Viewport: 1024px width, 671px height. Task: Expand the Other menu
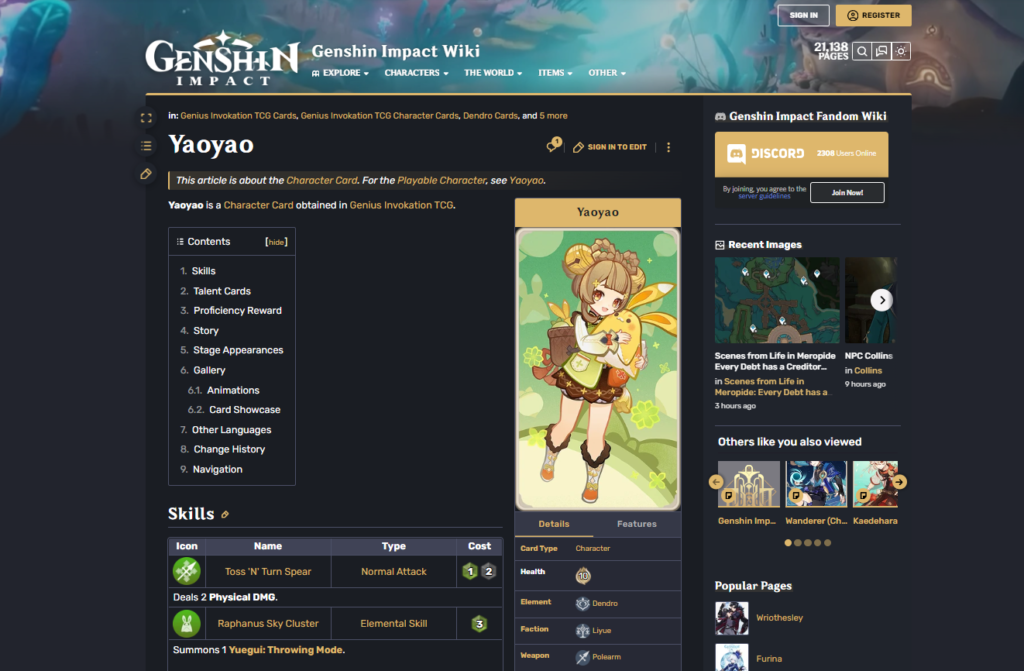[607, 73]
